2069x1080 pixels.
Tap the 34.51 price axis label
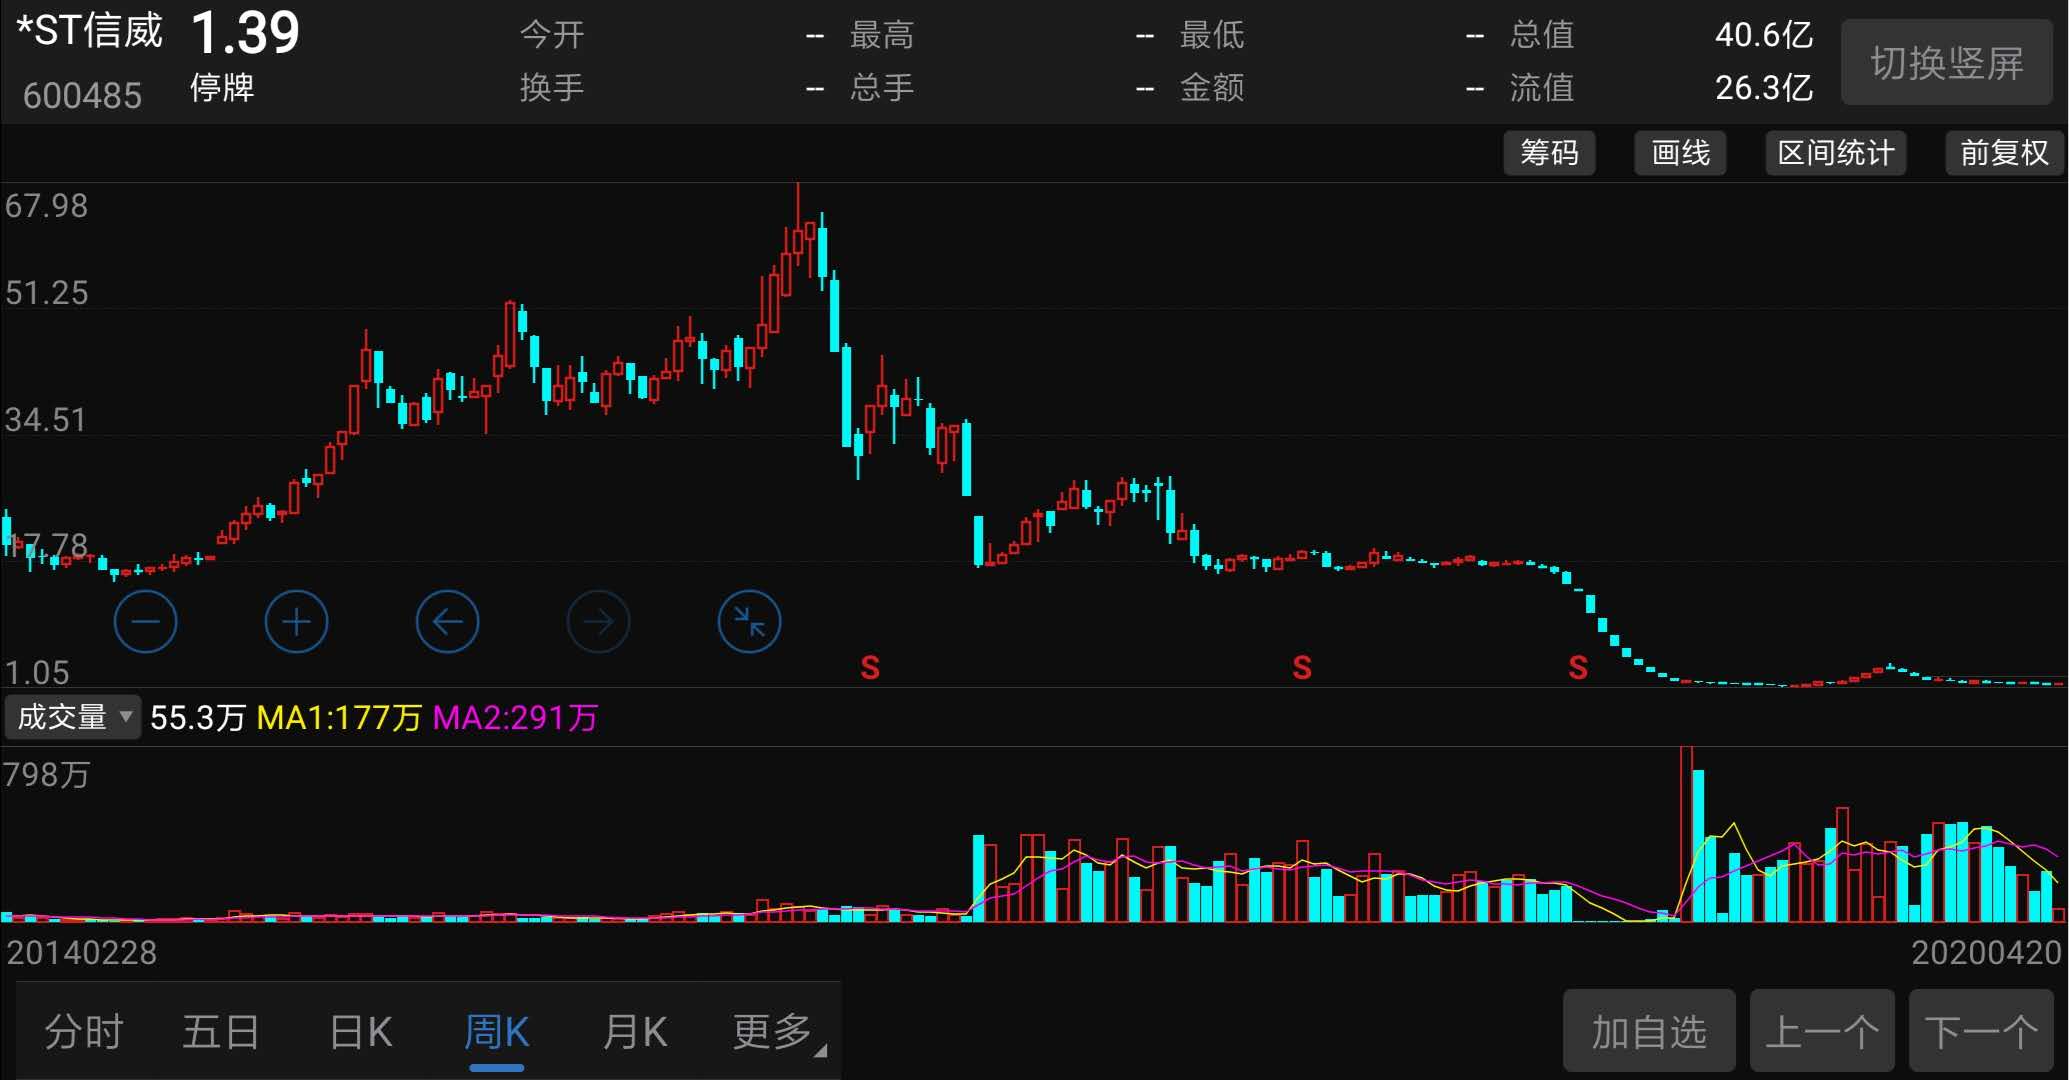[x=46, y=420]
